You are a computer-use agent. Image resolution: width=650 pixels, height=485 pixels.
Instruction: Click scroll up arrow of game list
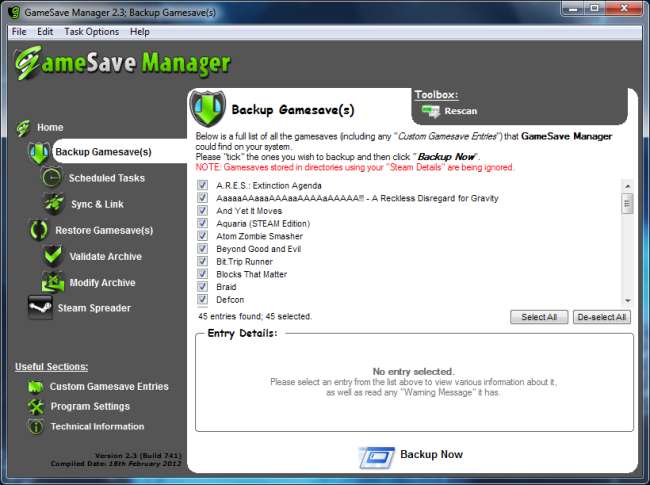(x=627, y=186)
